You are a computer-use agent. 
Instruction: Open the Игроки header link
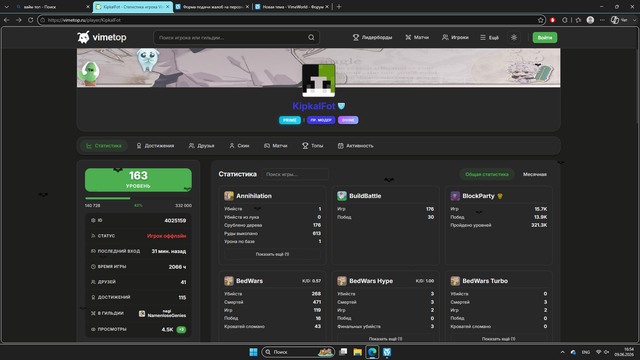pyautogui.click(x=455, y=37)
